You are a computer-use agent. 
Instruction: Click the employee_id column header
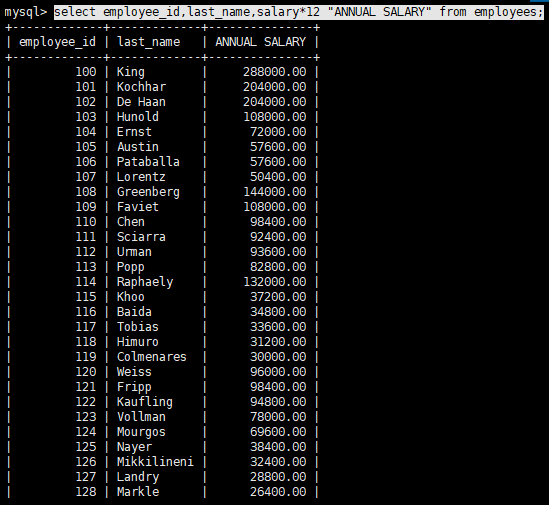click(x=57, y=42)
